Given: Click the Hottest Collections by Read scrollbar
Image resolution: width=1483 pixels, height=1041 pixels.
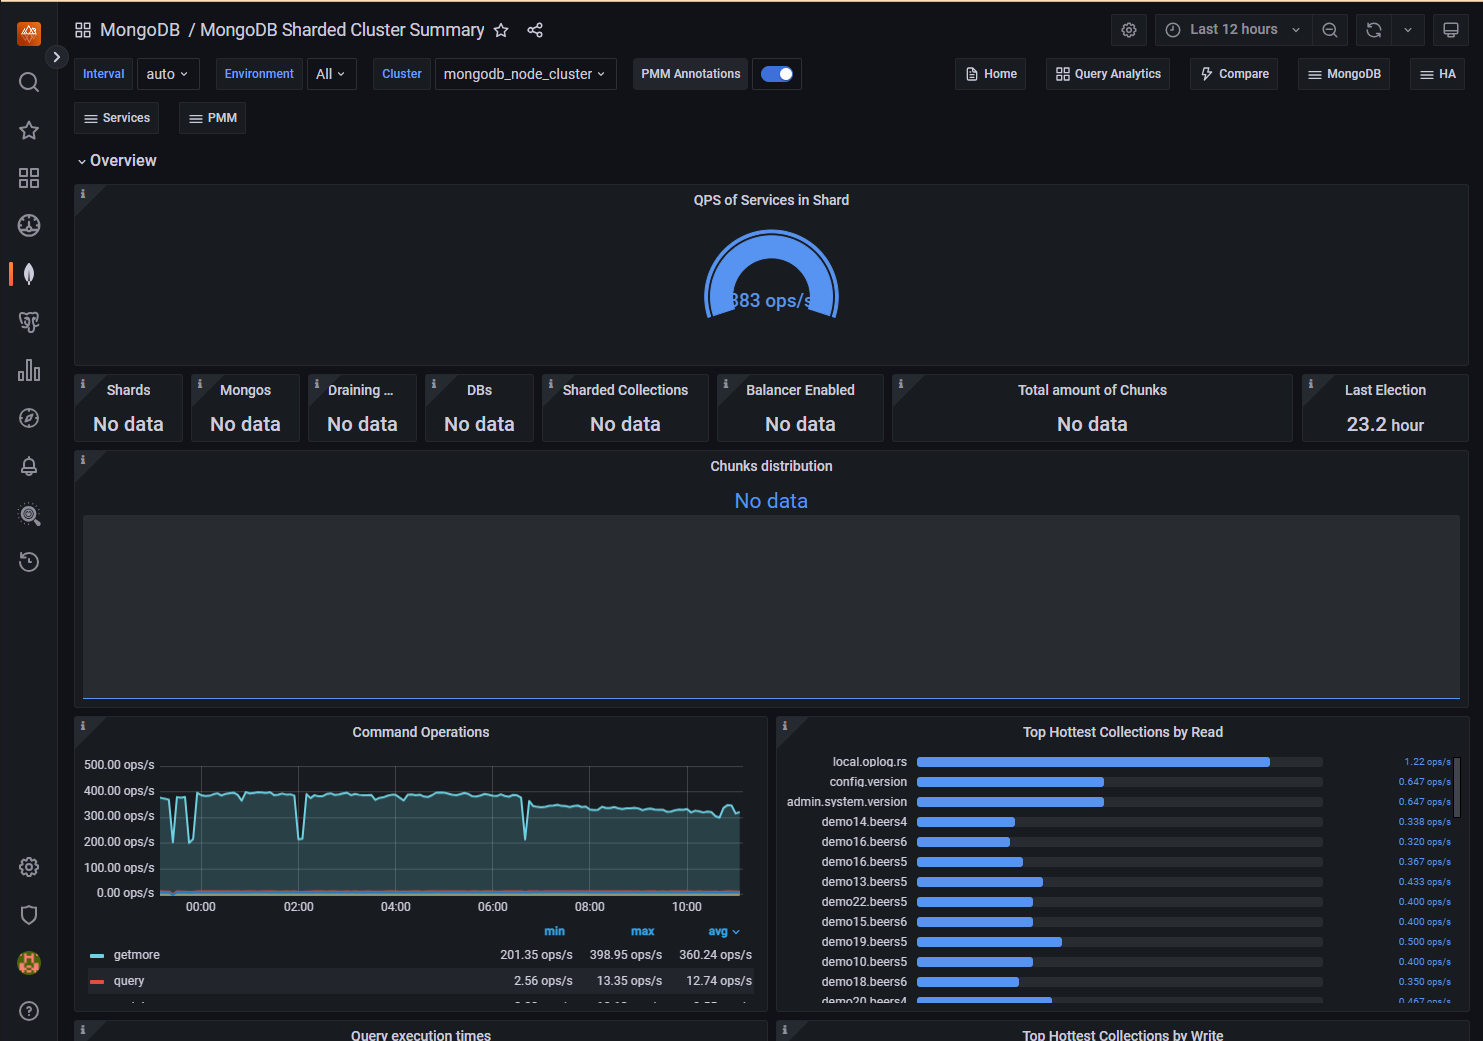Looking at the screenshot, I should point(1457,788).
